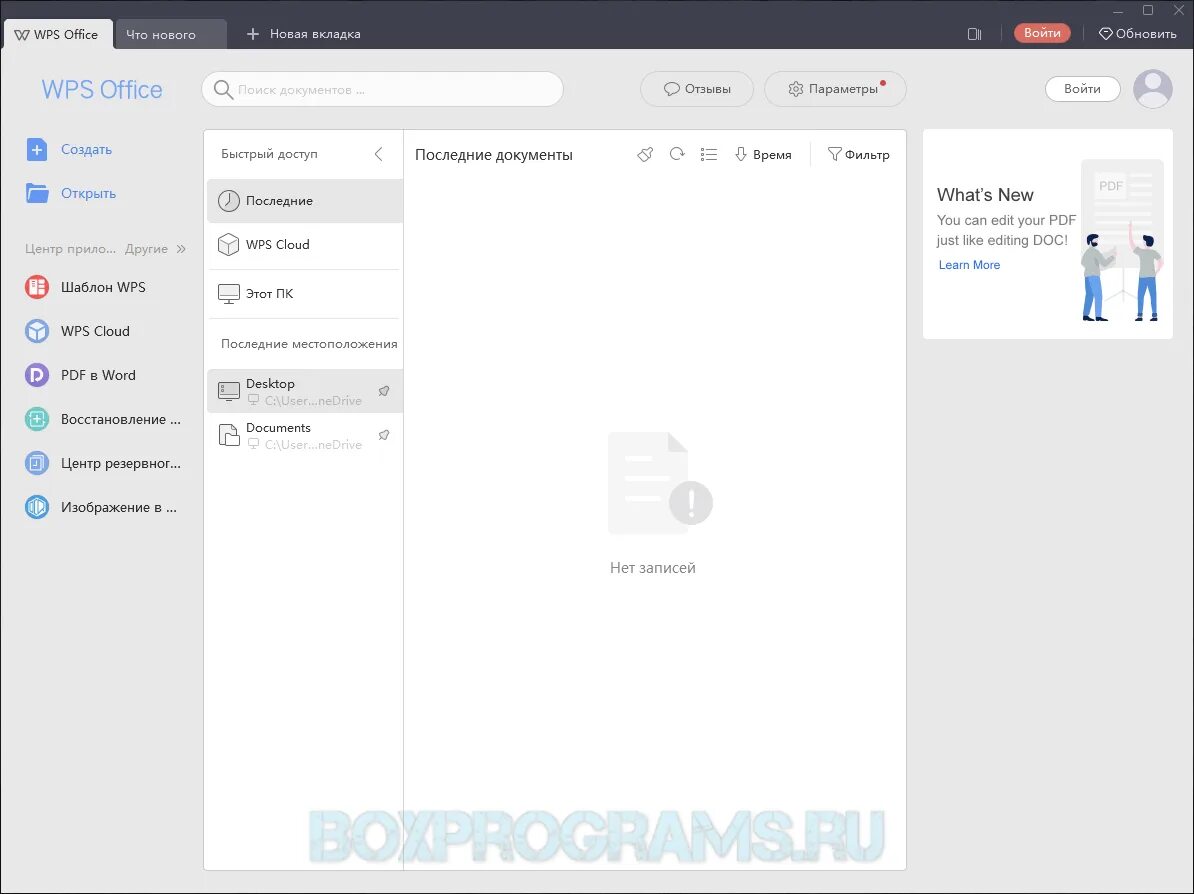Click the Learn More link
This screenshot has width=1194, height=894.
pyautogui.click(x=969, y=264)
